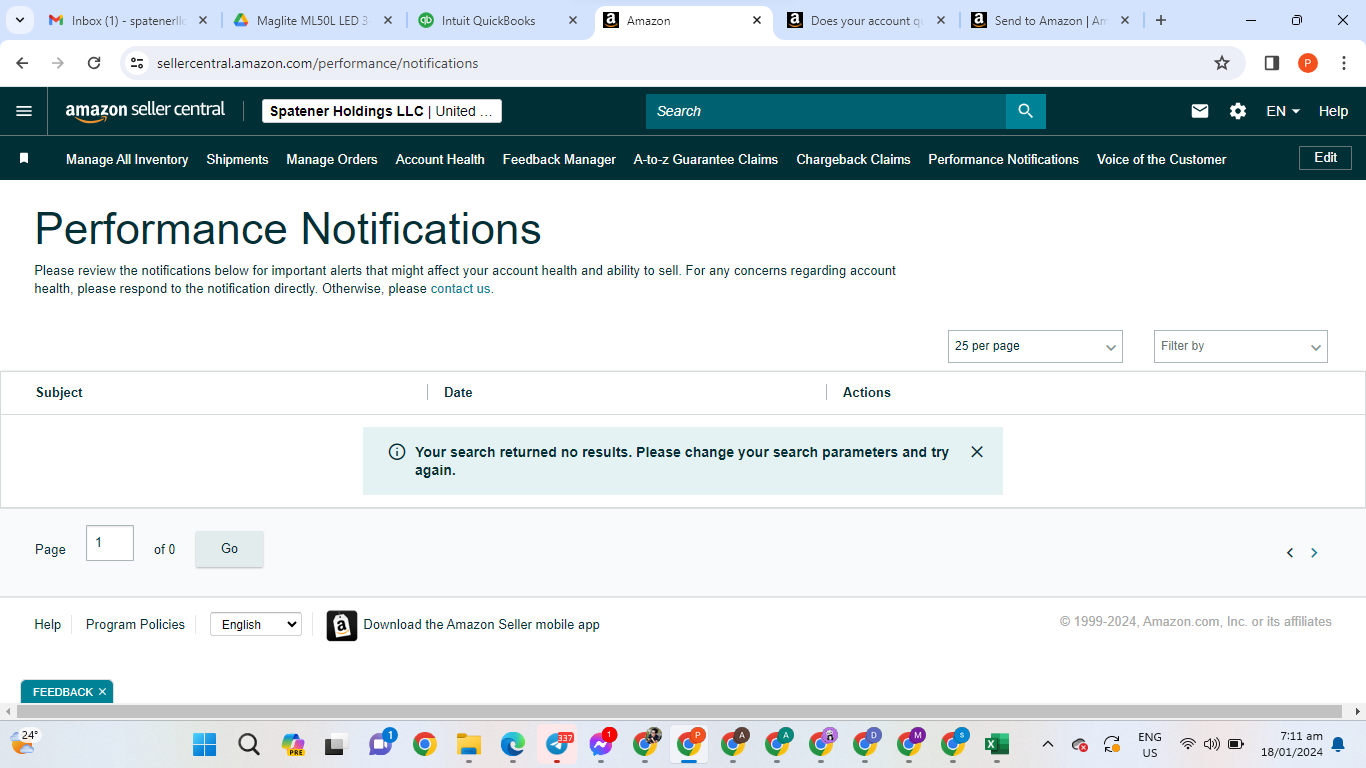The height and width of the screenshot is (768, 1366).
Task: Switch to the Send to Amazon tab
Action: (x=1050, y=20)
